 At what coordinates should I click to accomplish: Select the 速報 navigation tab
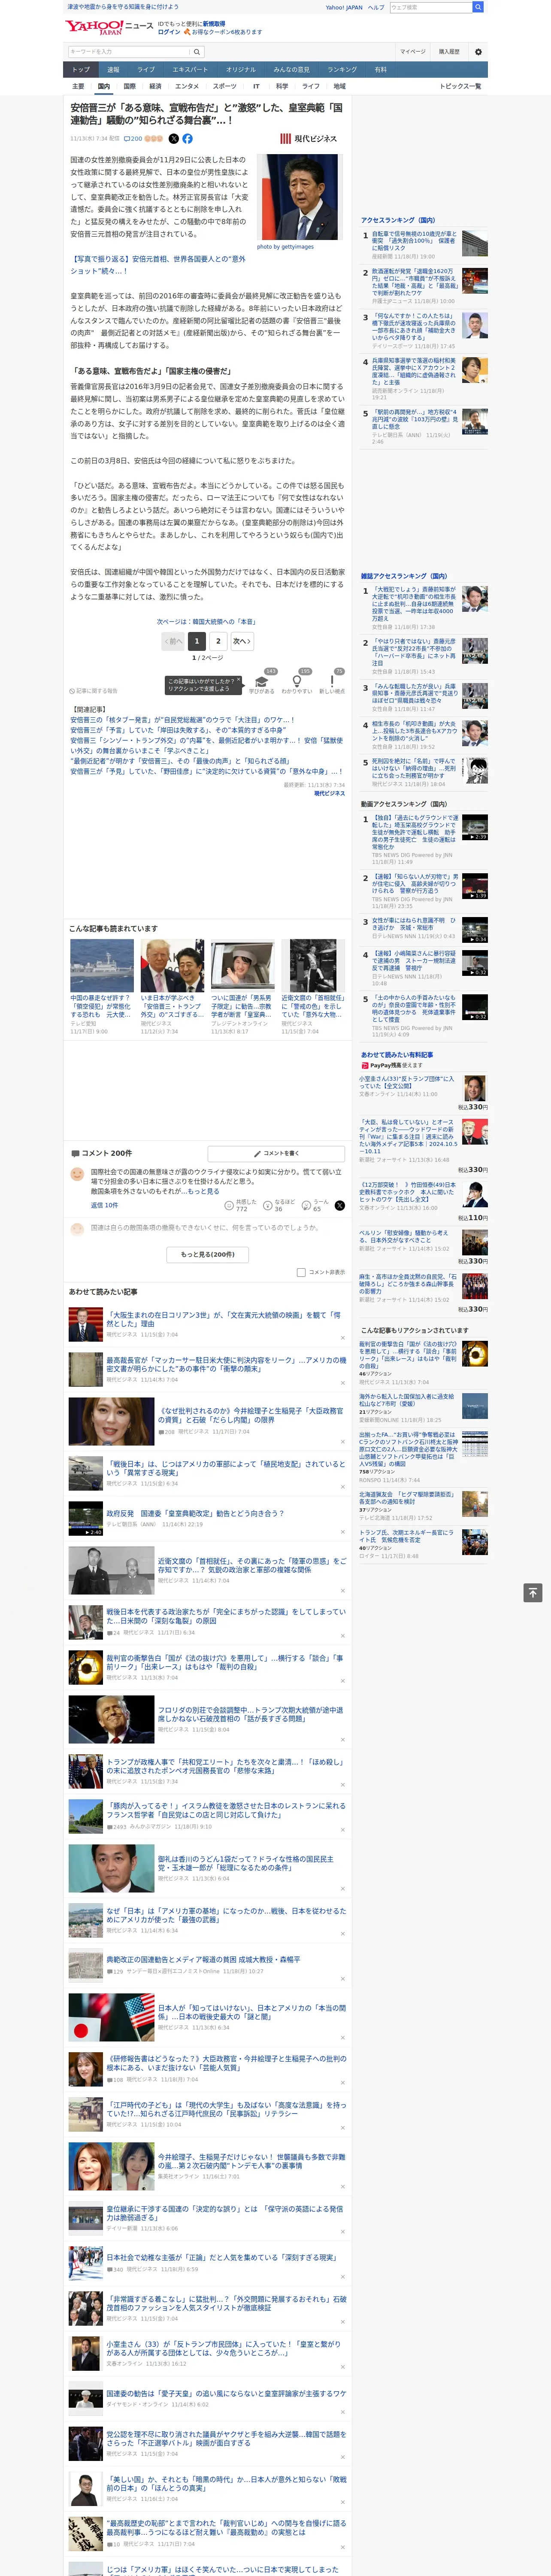(113, 69)
